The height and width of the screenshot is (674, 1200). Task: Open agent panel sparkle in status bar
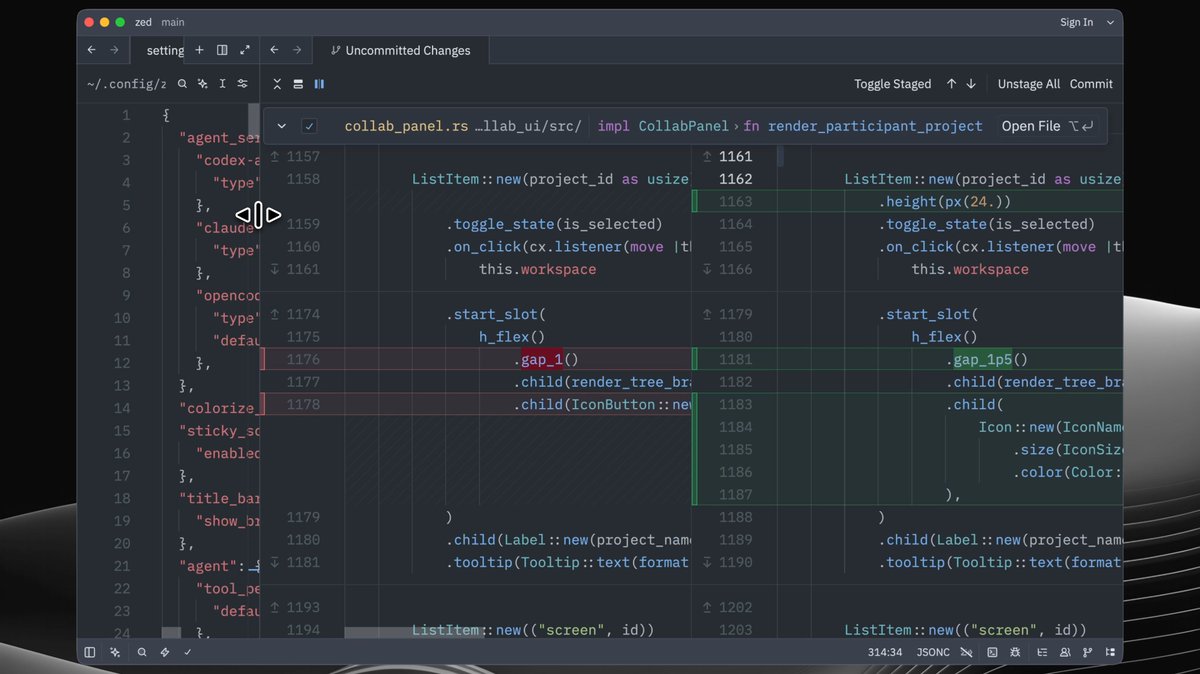[116, 652]
